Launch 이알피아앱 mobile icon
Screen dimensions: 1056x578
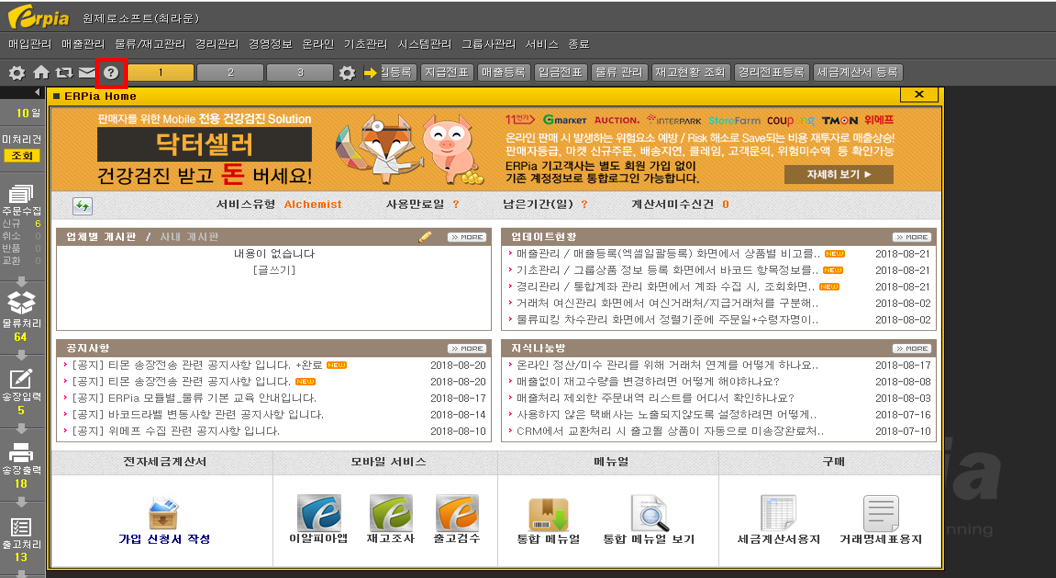tap(319, 513)
